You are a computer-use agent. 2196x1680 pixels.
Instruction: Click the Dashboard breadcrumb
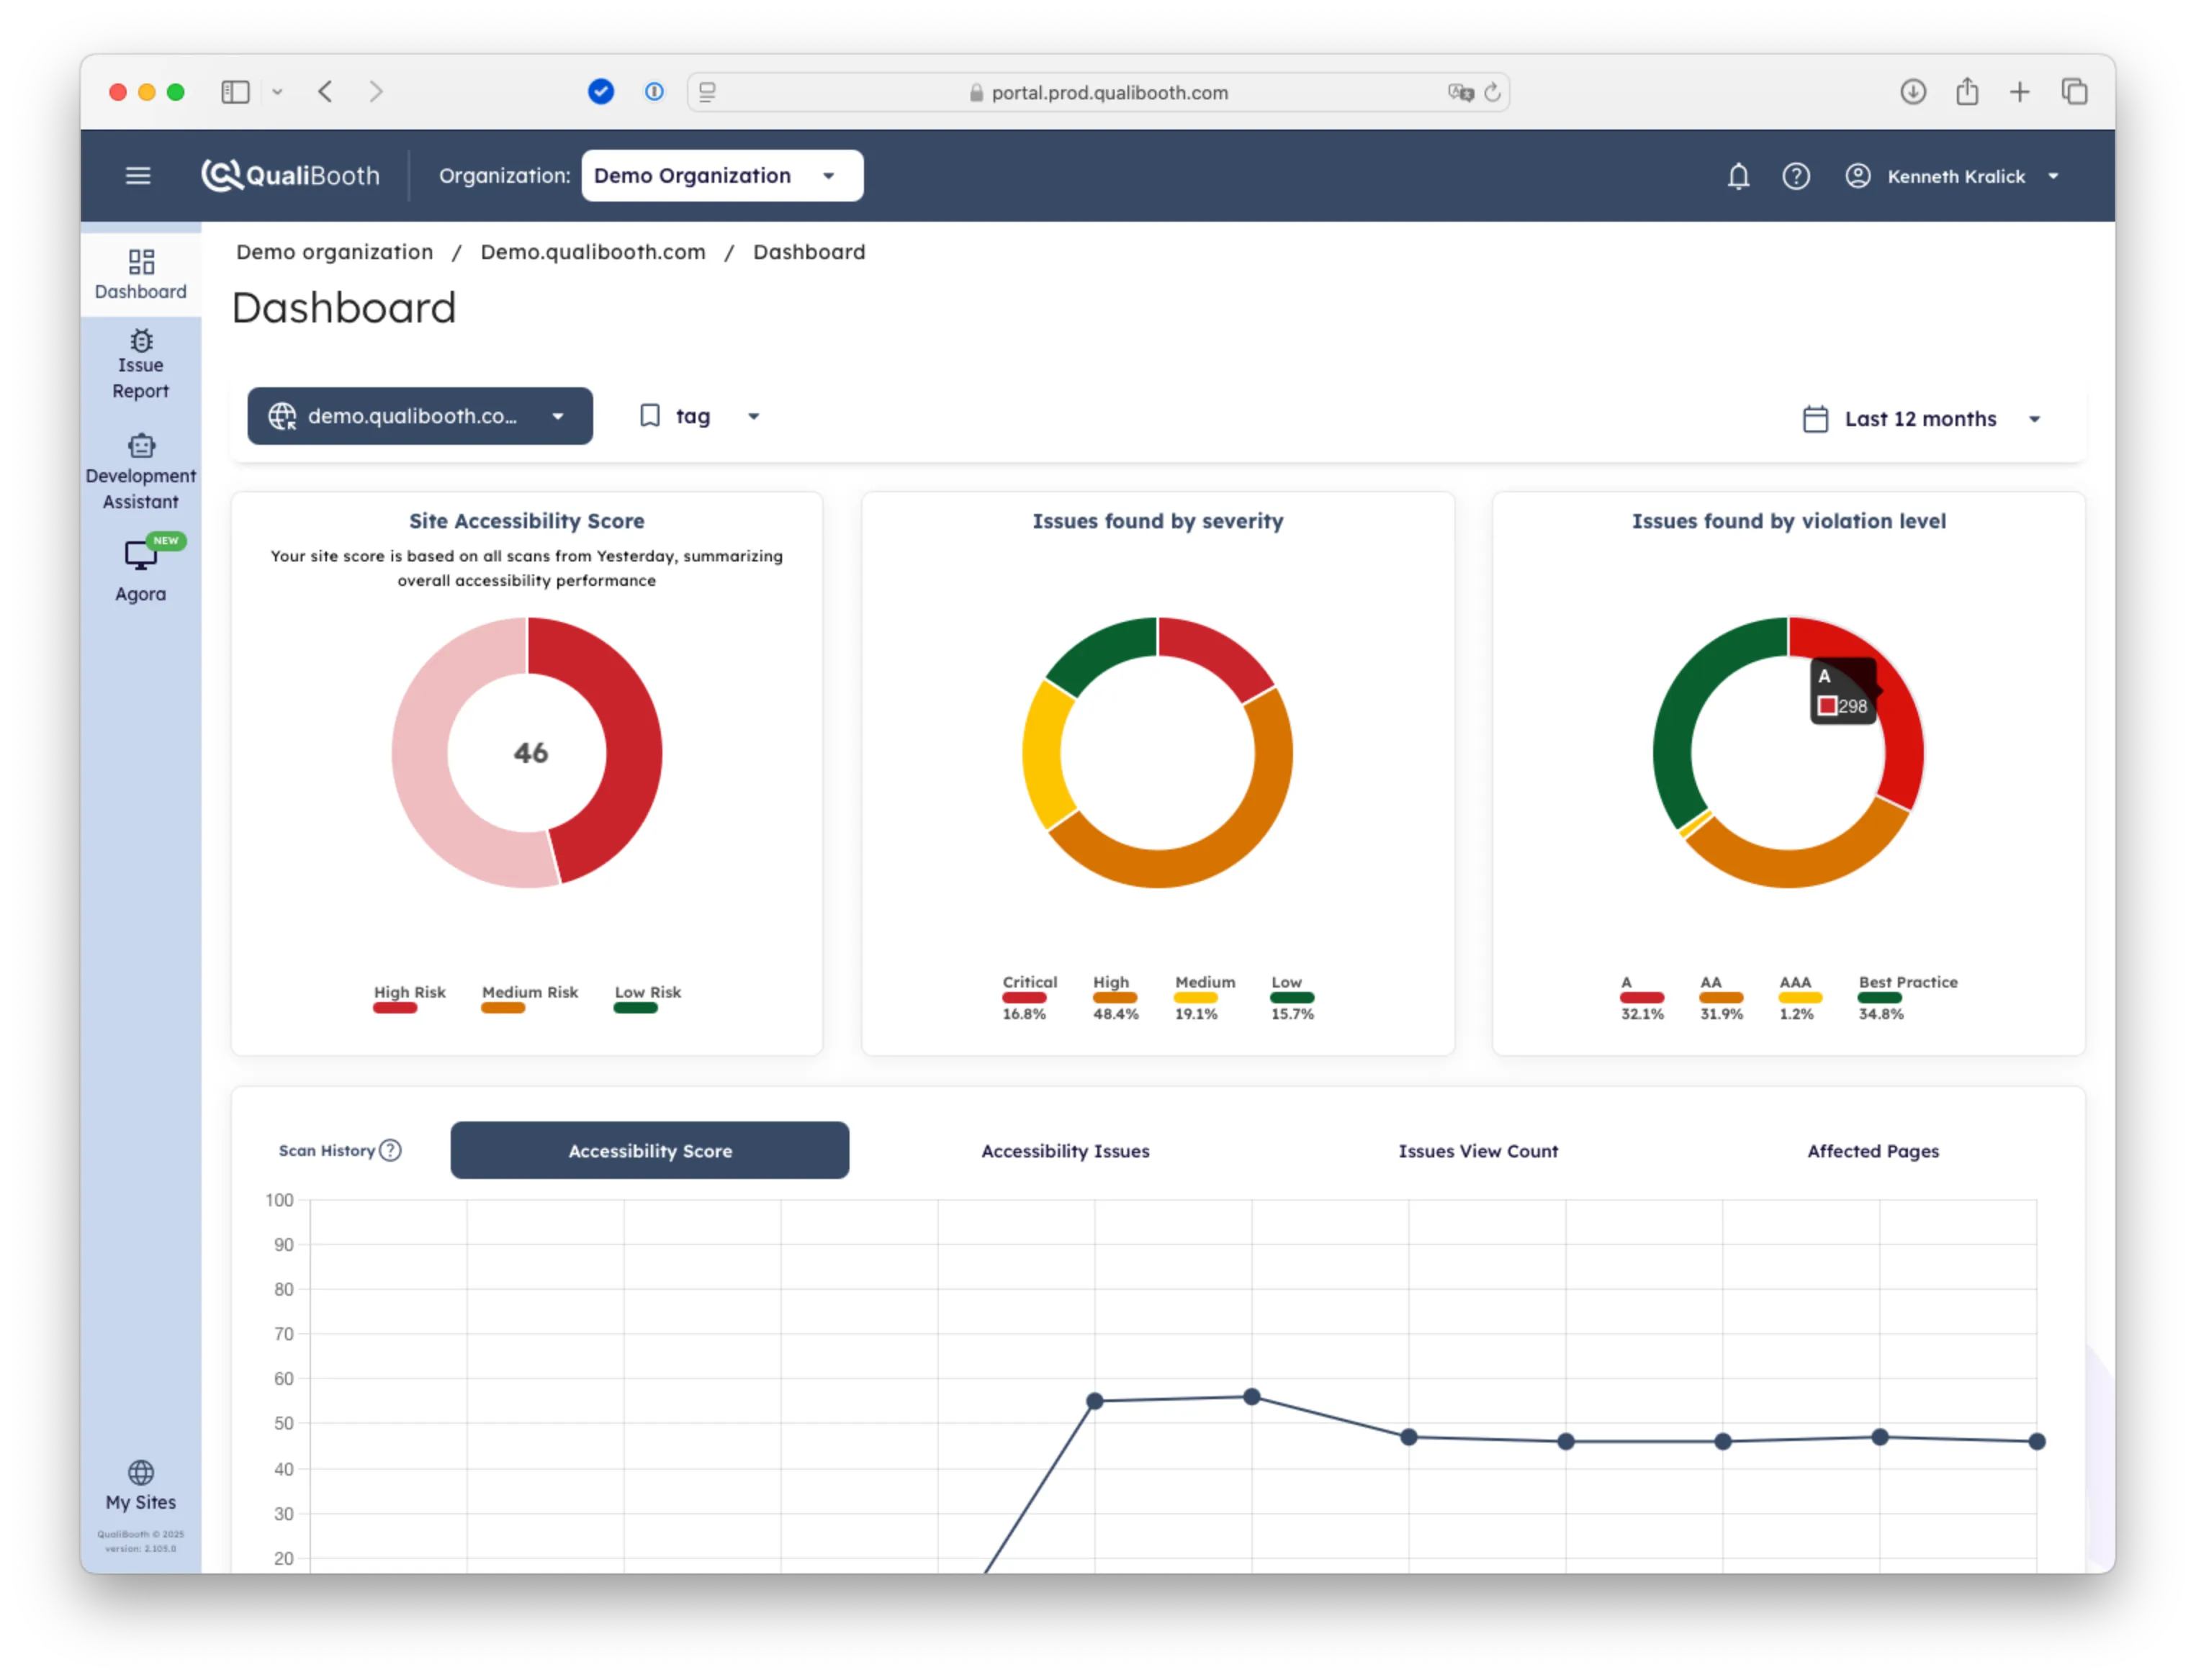pyautogui.click(x=811, y=252)
